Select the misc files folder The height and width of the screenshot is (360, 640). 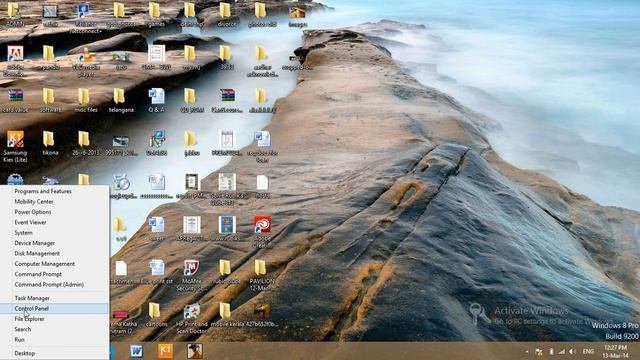[85, 100]
